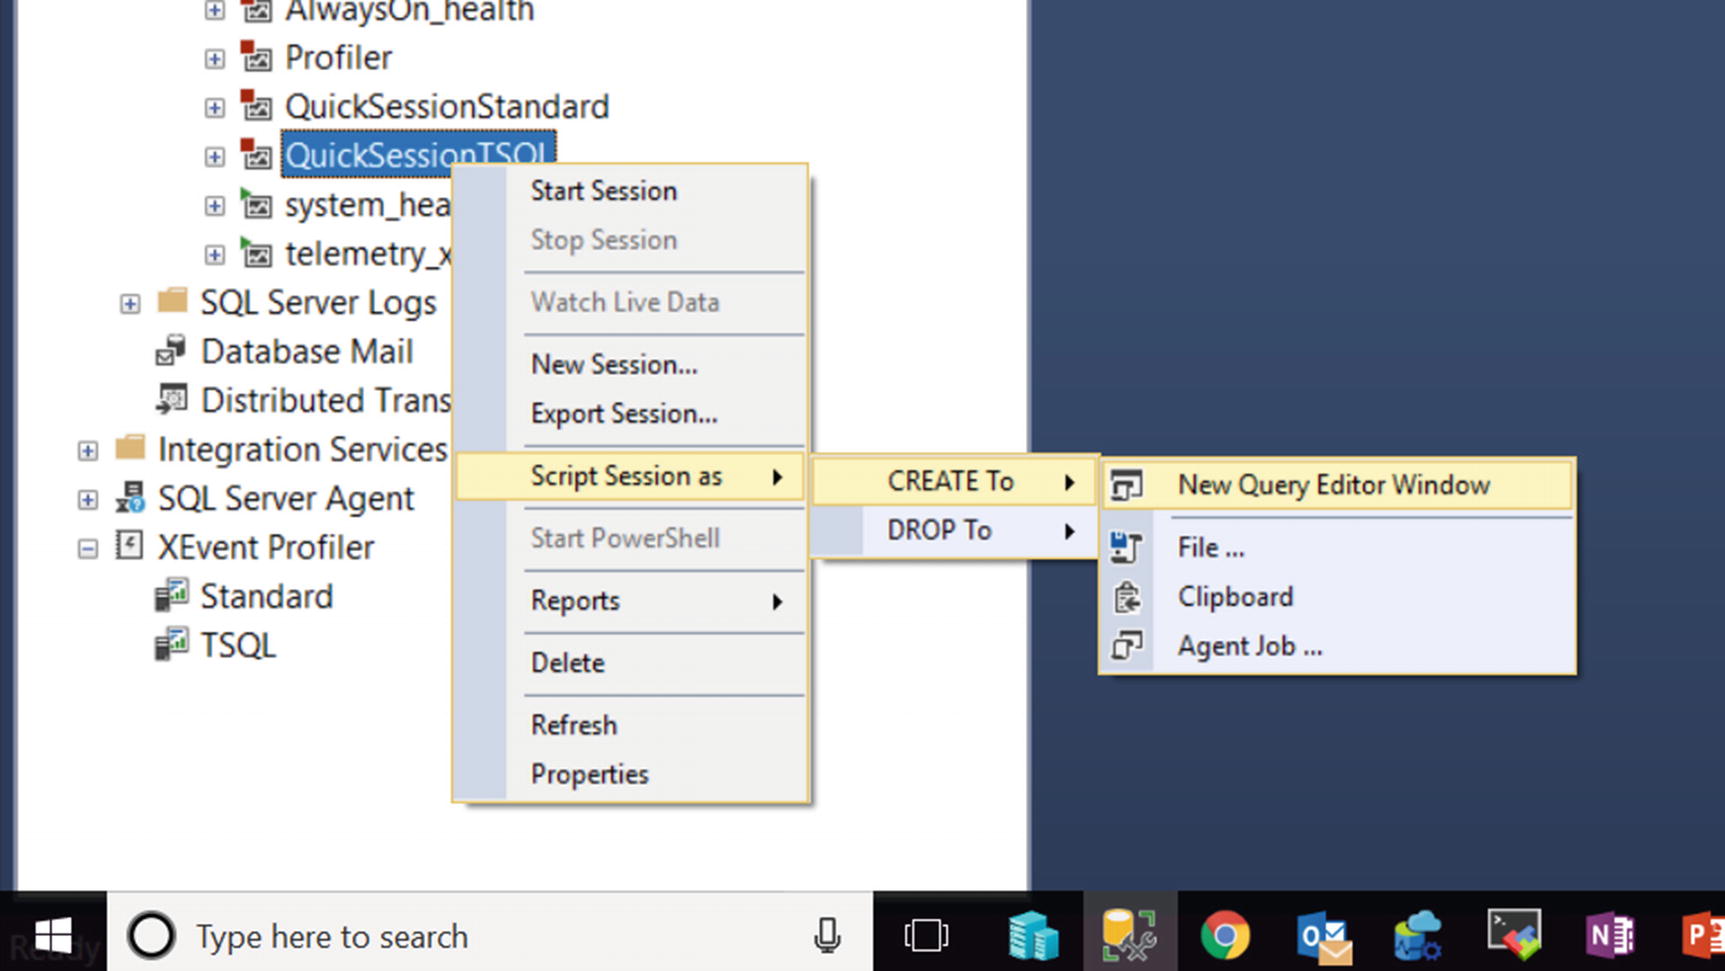The height and width of the screenshot is (971, 1725).
Task: Choose Start Session from context menu
Action: (x=630, y=191)
